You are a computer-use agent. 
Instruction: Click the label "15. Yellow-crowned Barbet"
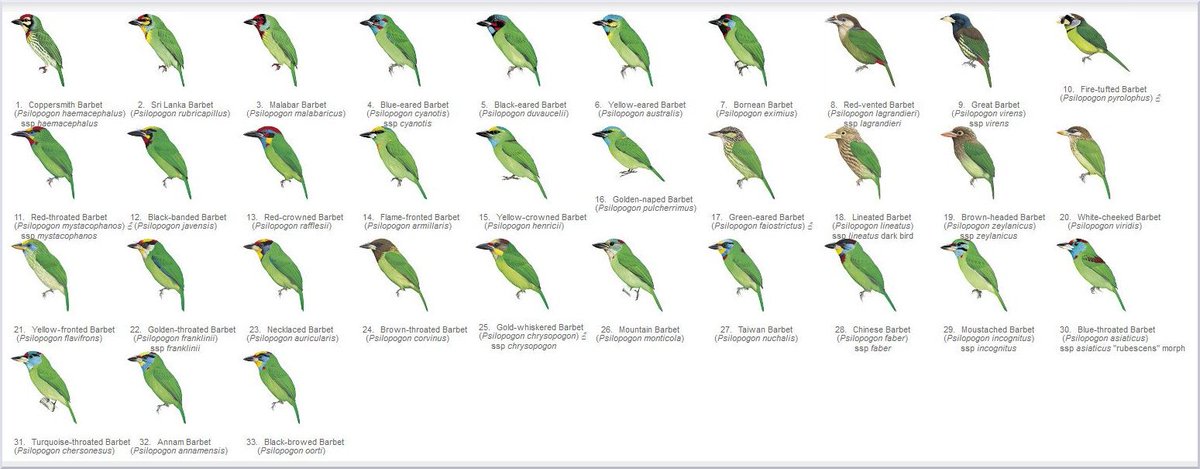532,217
